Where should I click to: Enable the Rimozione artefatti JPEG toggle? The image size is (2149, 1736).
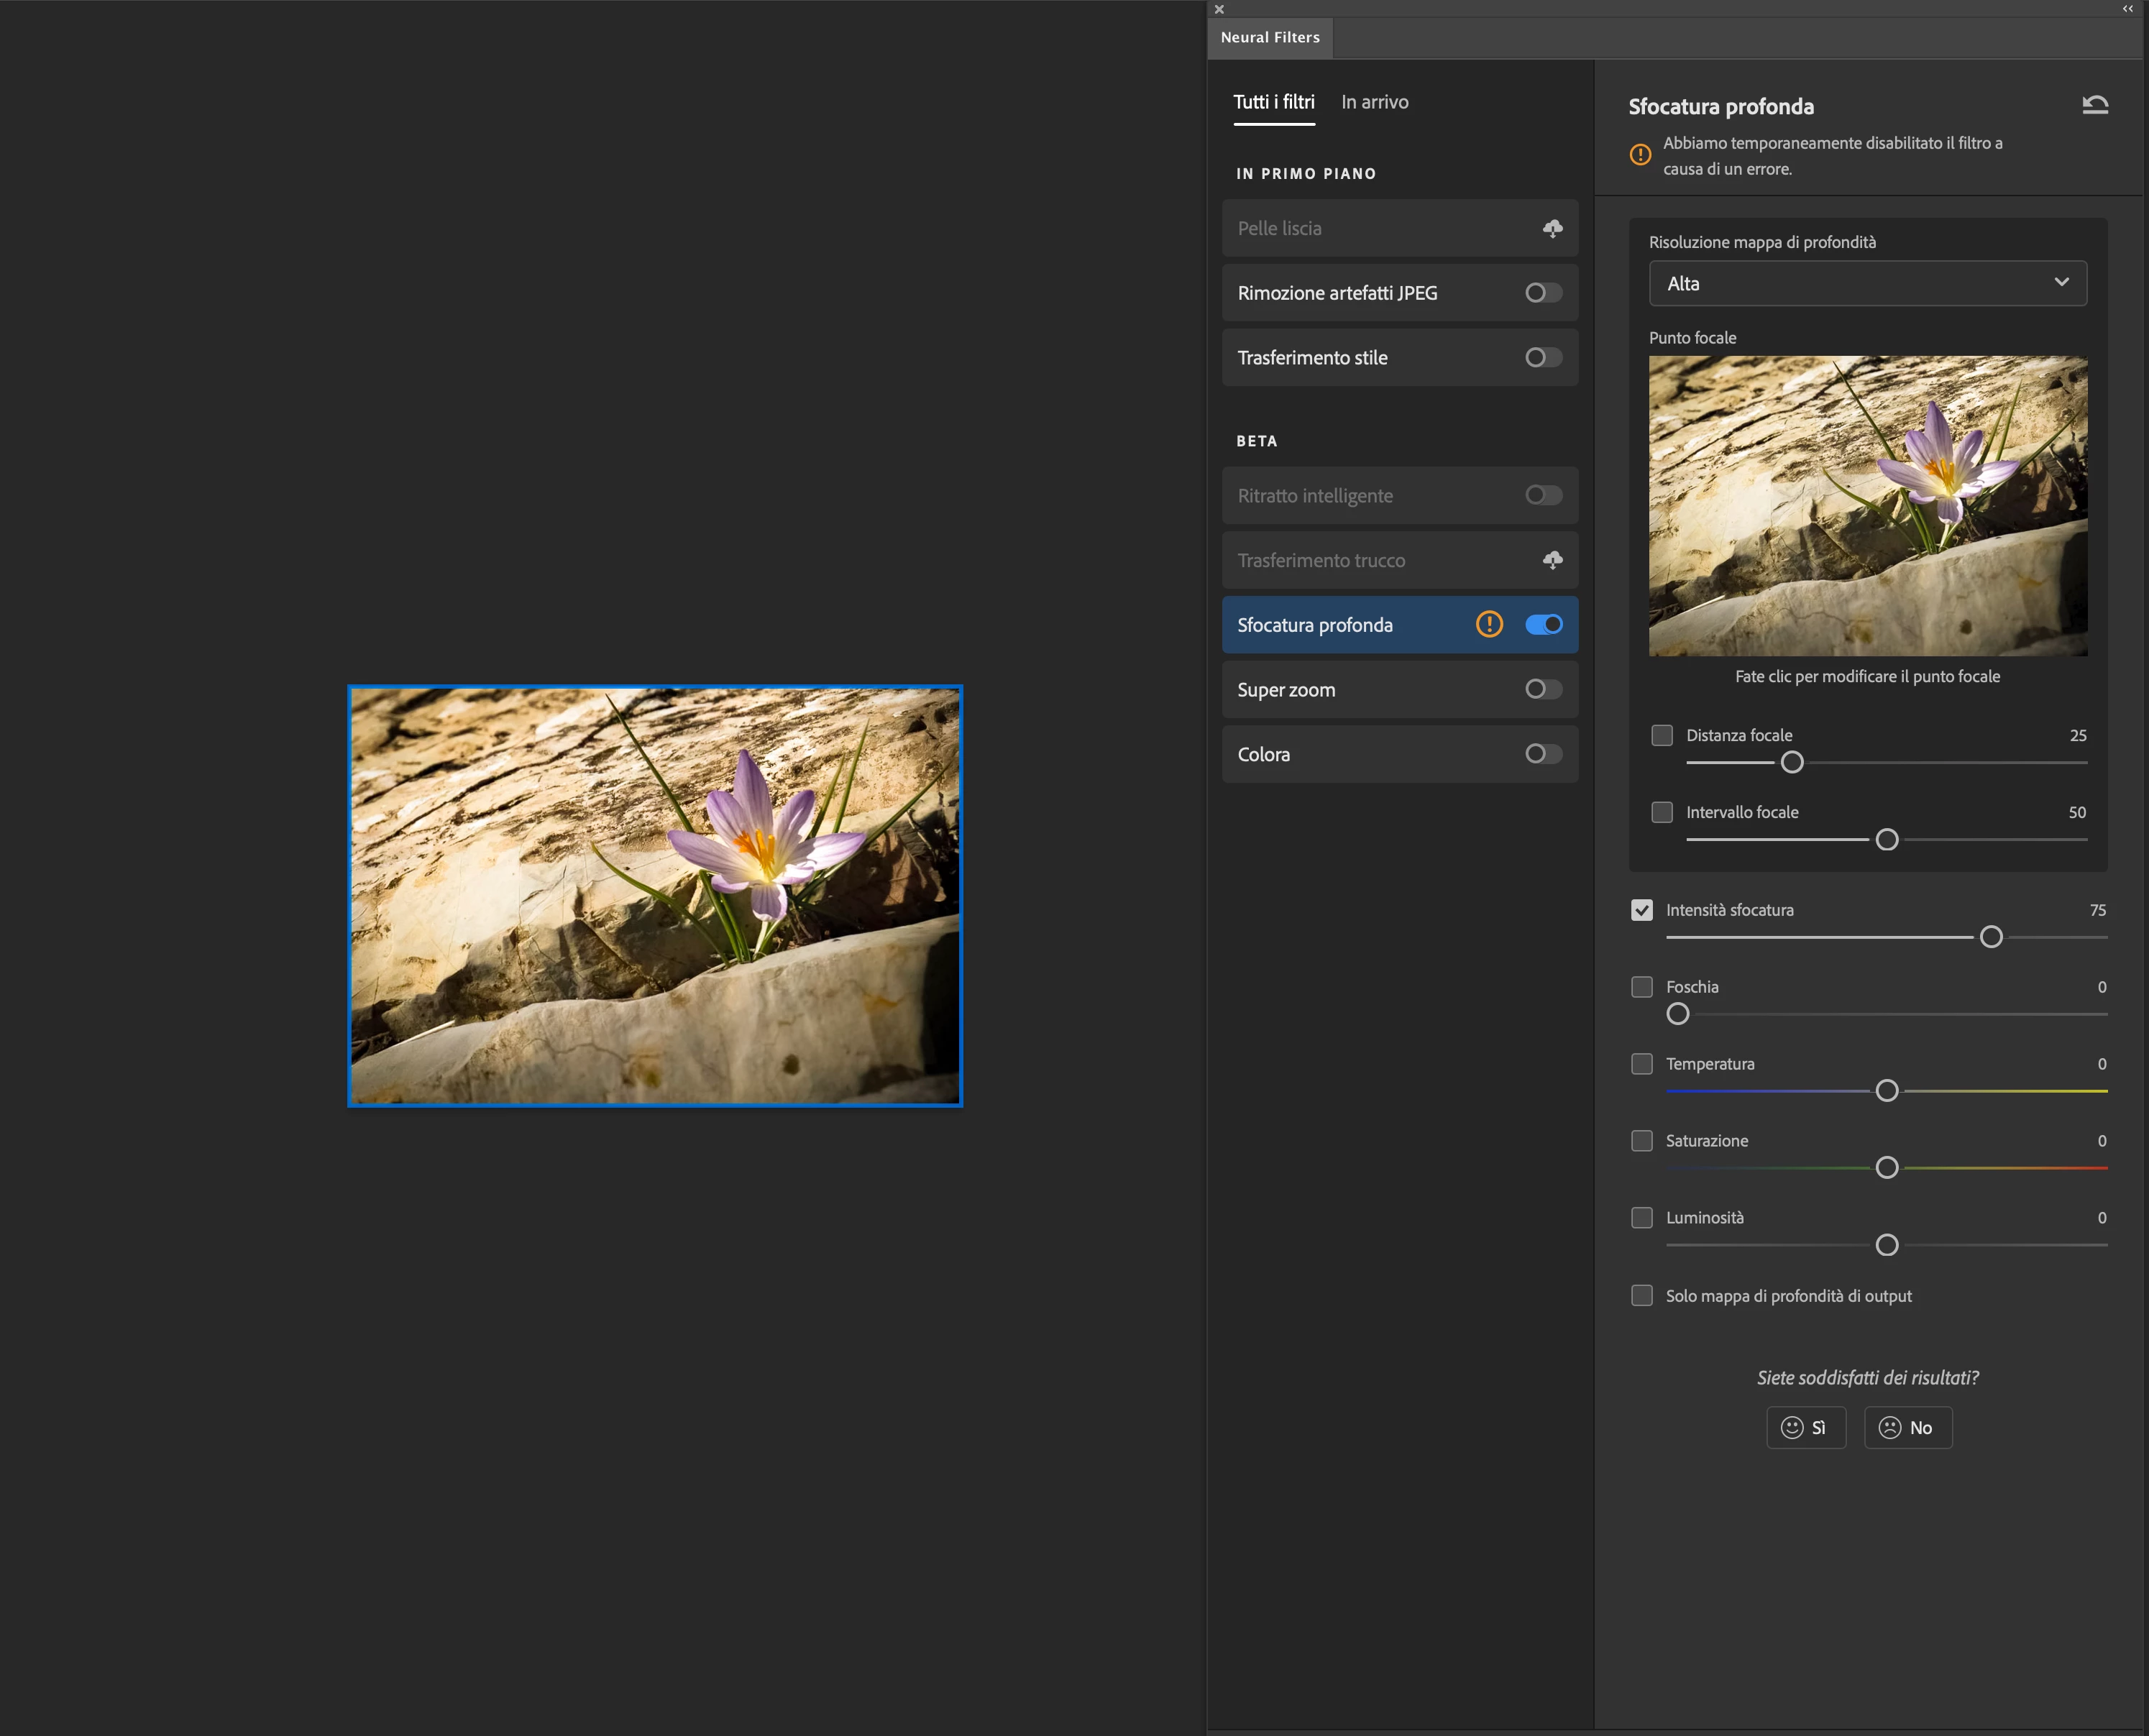[1543, 292]
